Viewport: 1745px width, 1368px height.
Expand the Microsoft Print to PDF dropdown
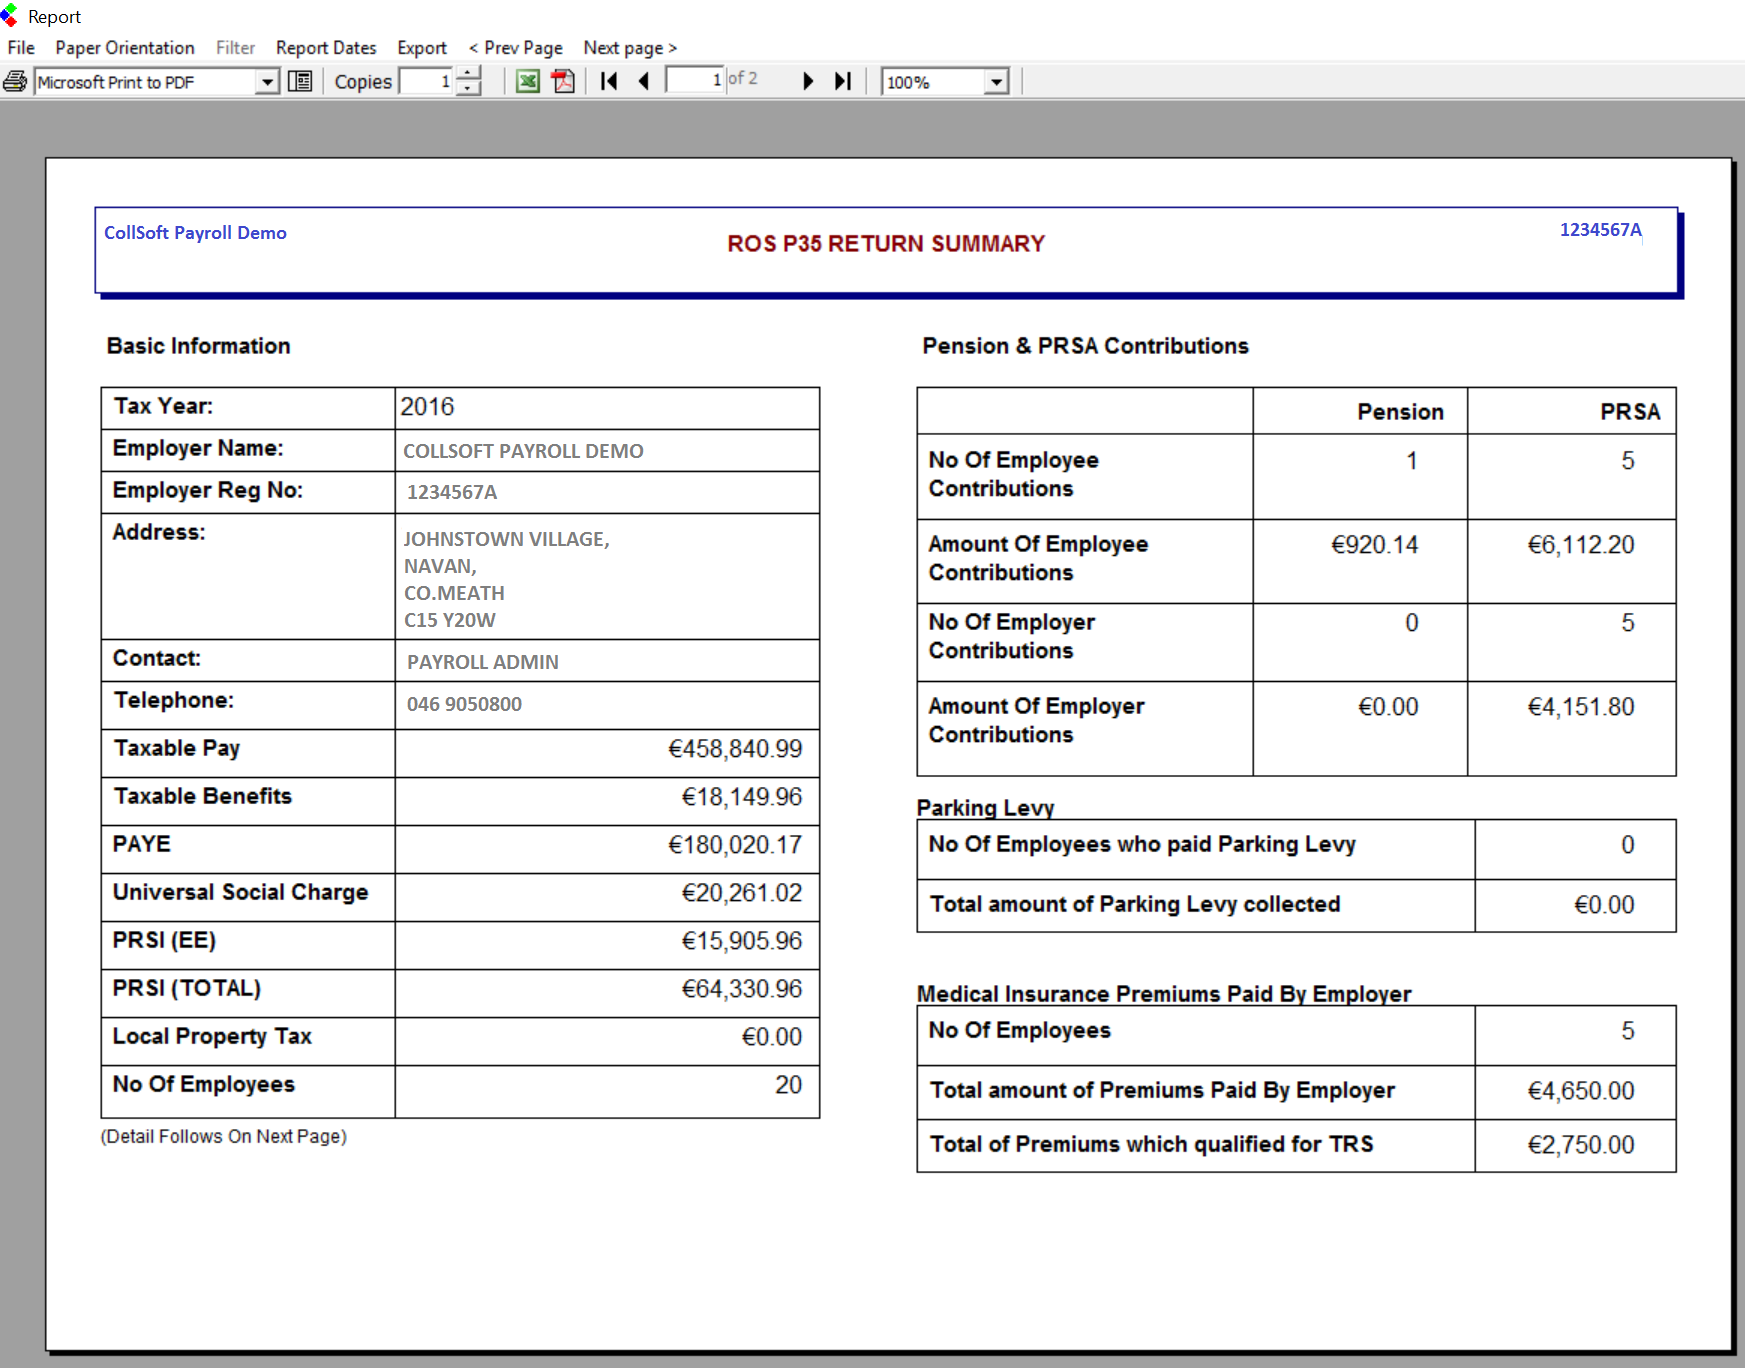coord(267,82)
